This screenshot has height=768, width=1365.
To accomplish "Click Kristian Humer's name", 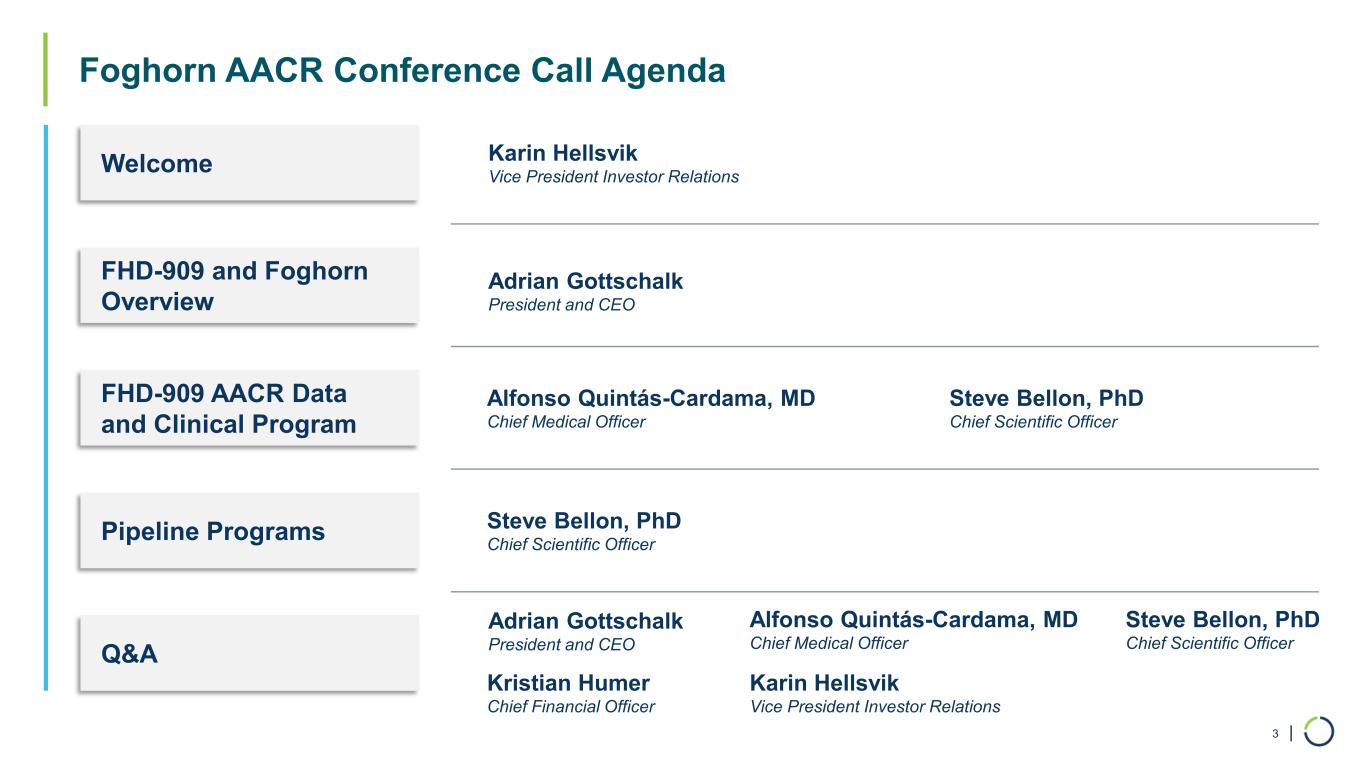I will 568,683.
